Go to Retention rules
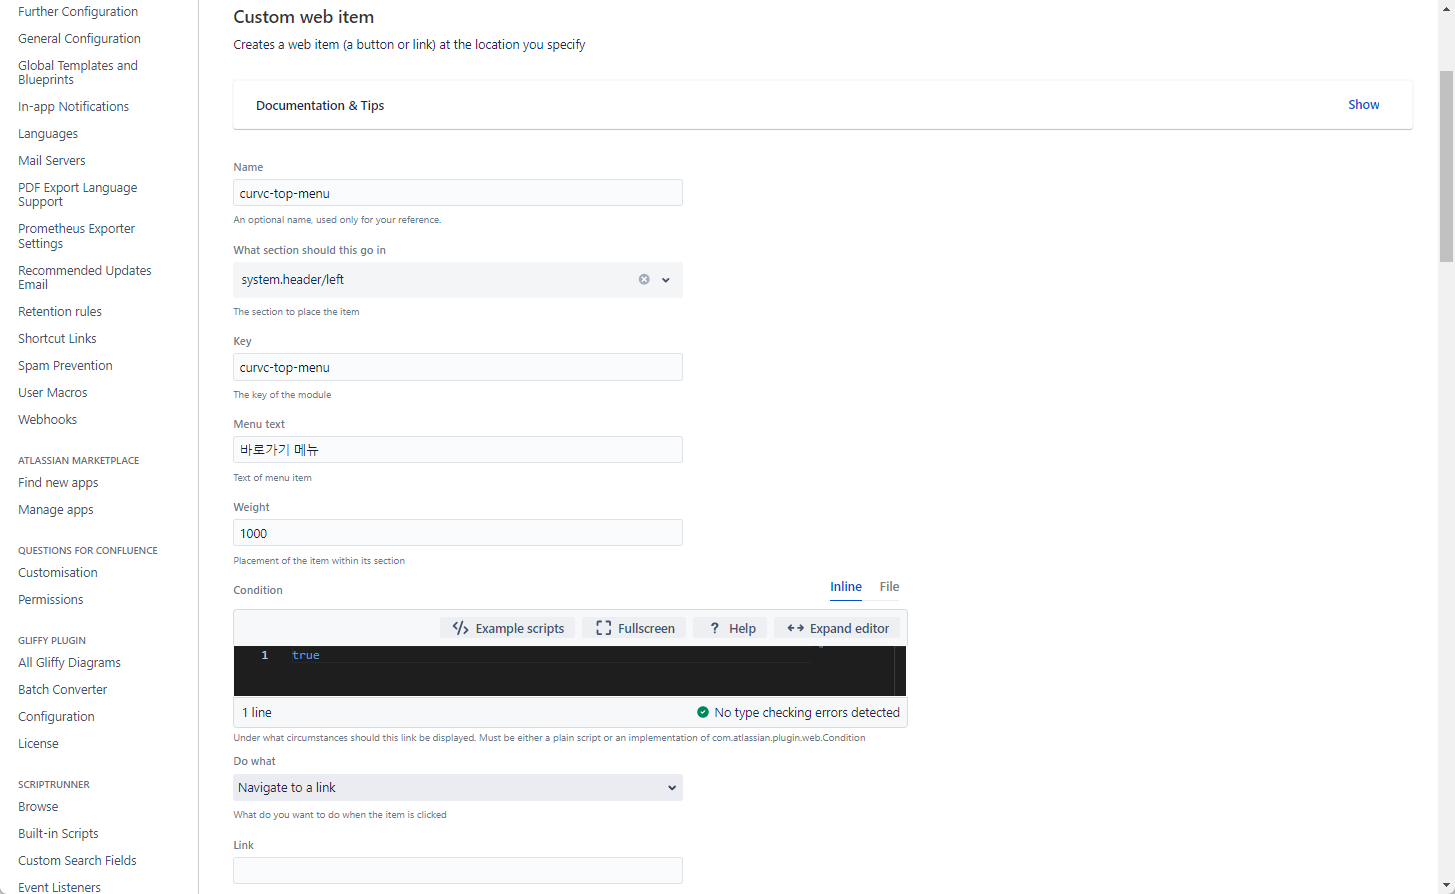 click(x=60, y=312)
